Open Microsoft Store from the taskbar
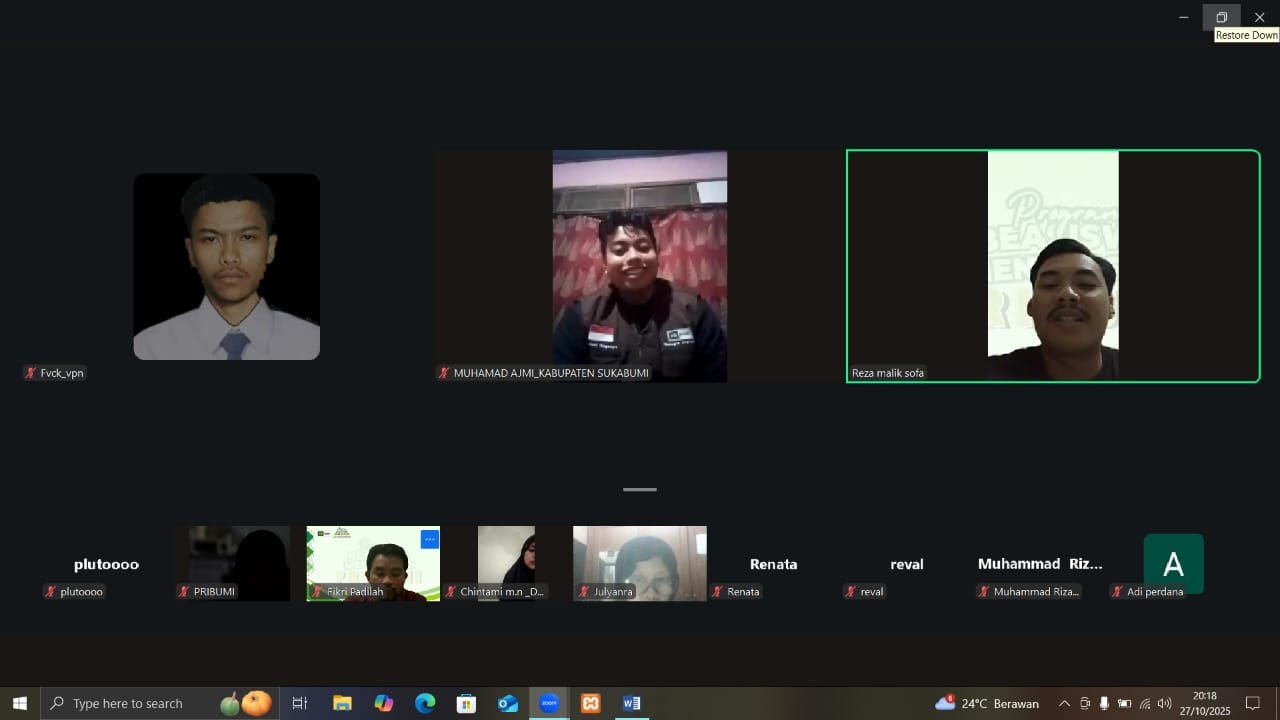1280x720 pixels. [466, 703]
